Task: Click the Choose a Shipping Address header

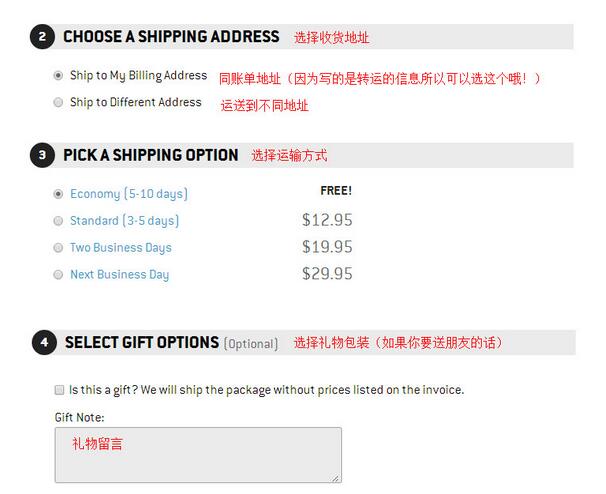Action: pyautogui.click(x=171, y=37)
